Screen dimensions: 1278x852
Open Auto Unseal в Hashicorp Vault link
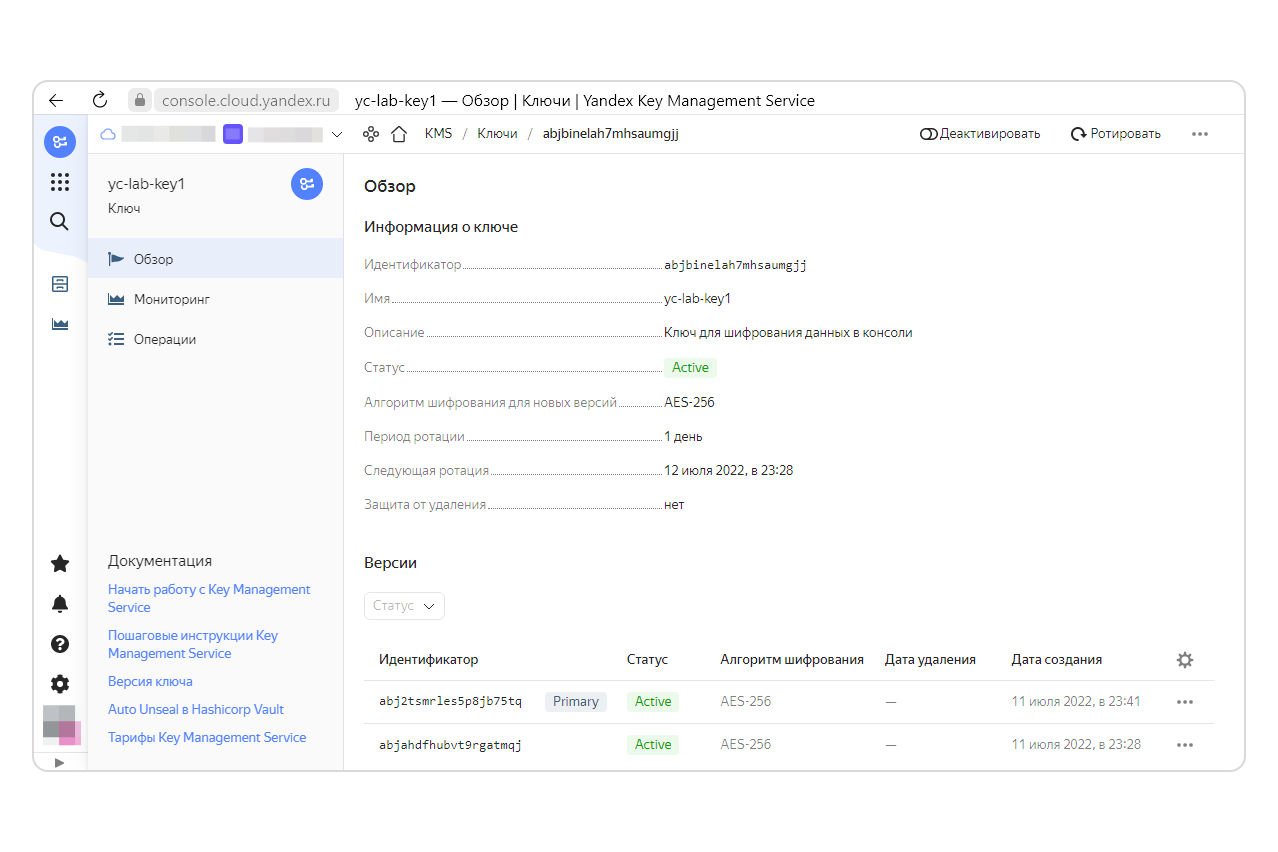click(196, 709)
